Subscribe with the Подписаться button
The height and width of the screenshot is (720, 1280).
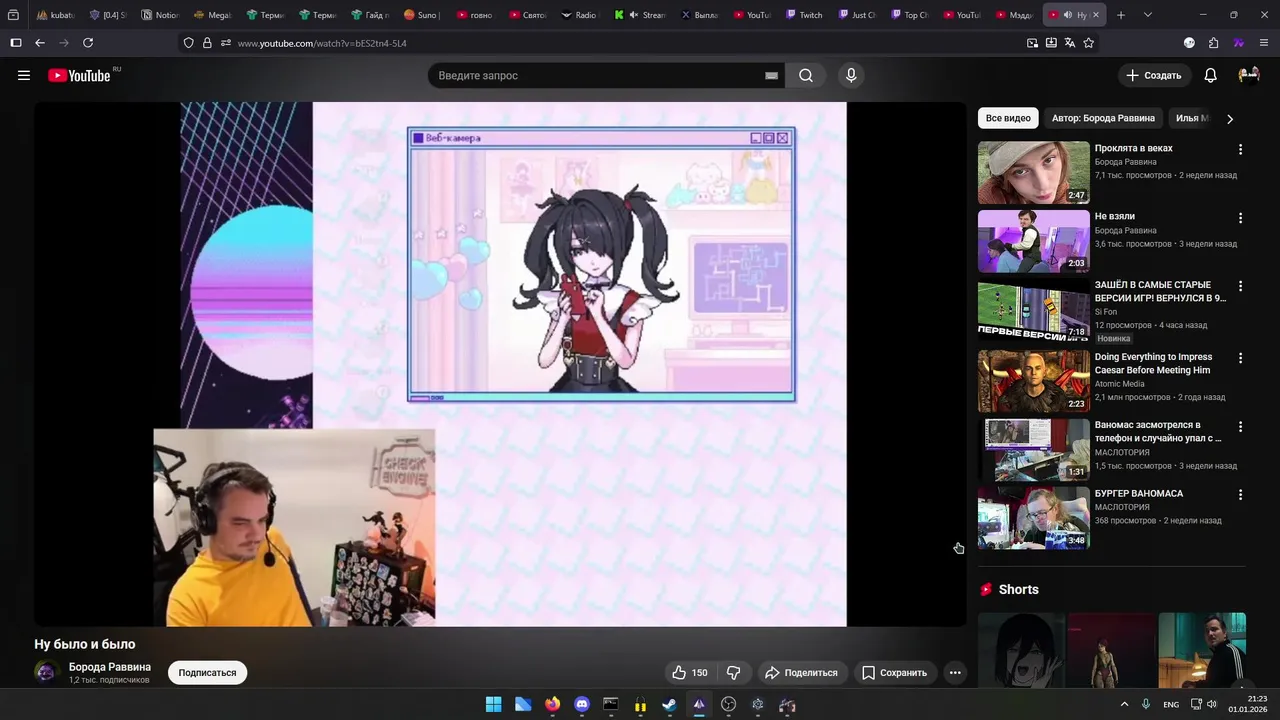pos(207,673)
